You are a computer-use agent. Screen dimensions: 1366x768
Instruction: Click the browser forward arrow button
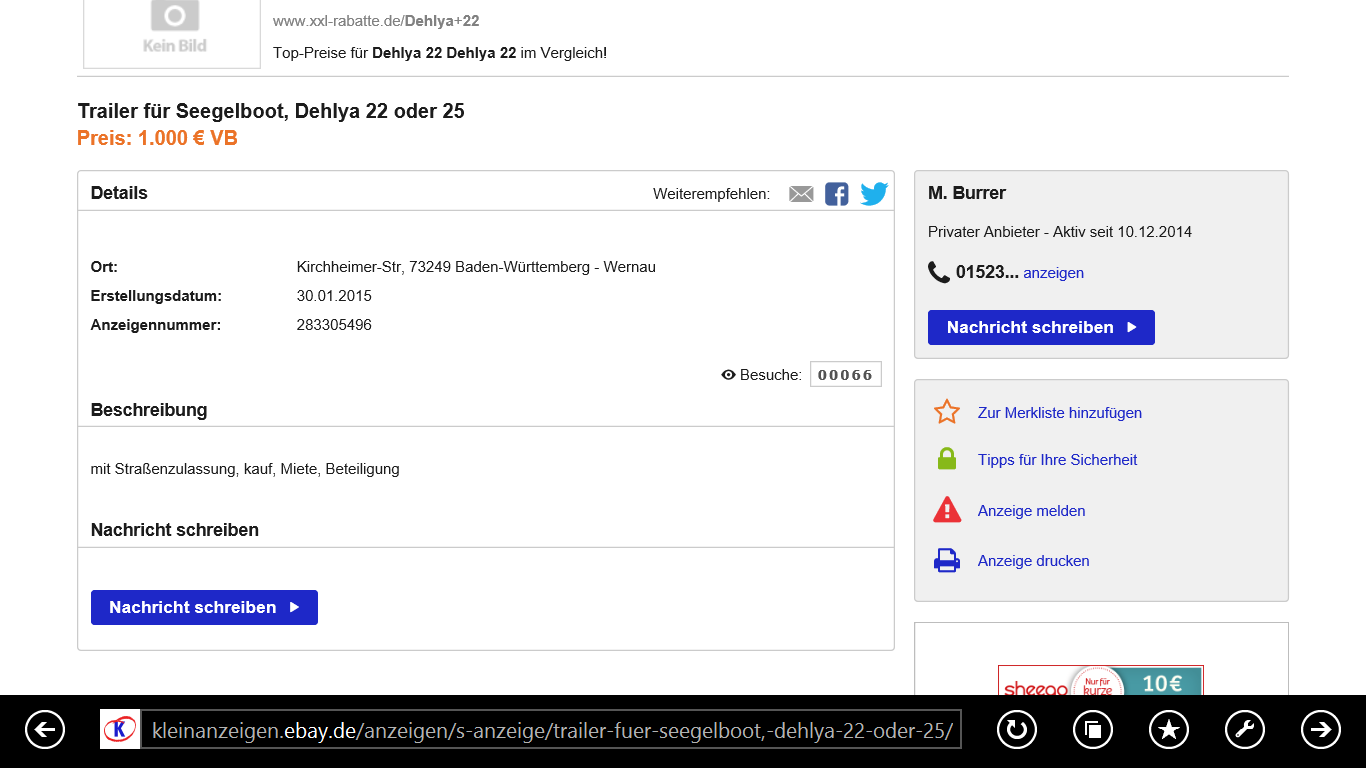click(x=1320, y=730)
